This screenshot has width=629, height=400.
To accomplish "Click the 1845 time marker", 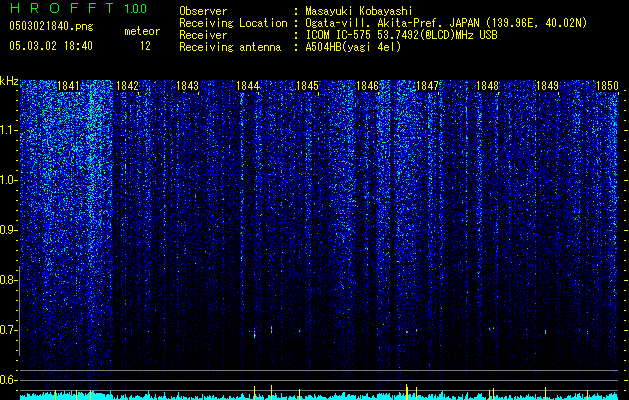I will [x=307, y=86].
